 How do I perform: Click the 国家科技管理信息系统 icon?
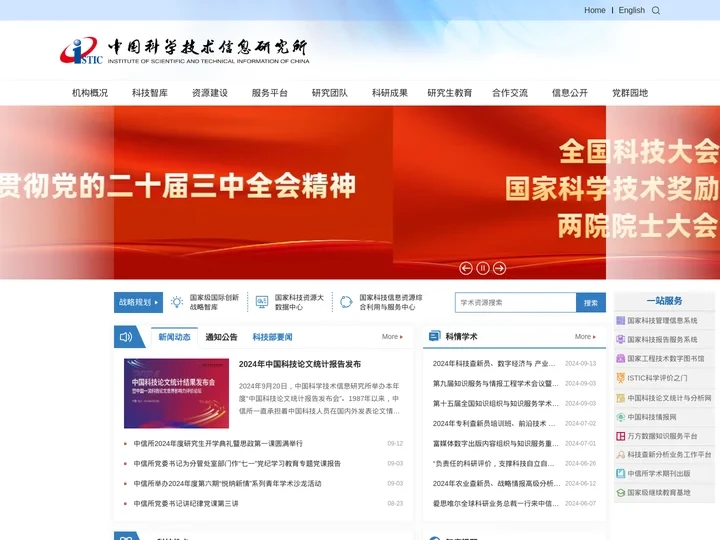(620, 321)
